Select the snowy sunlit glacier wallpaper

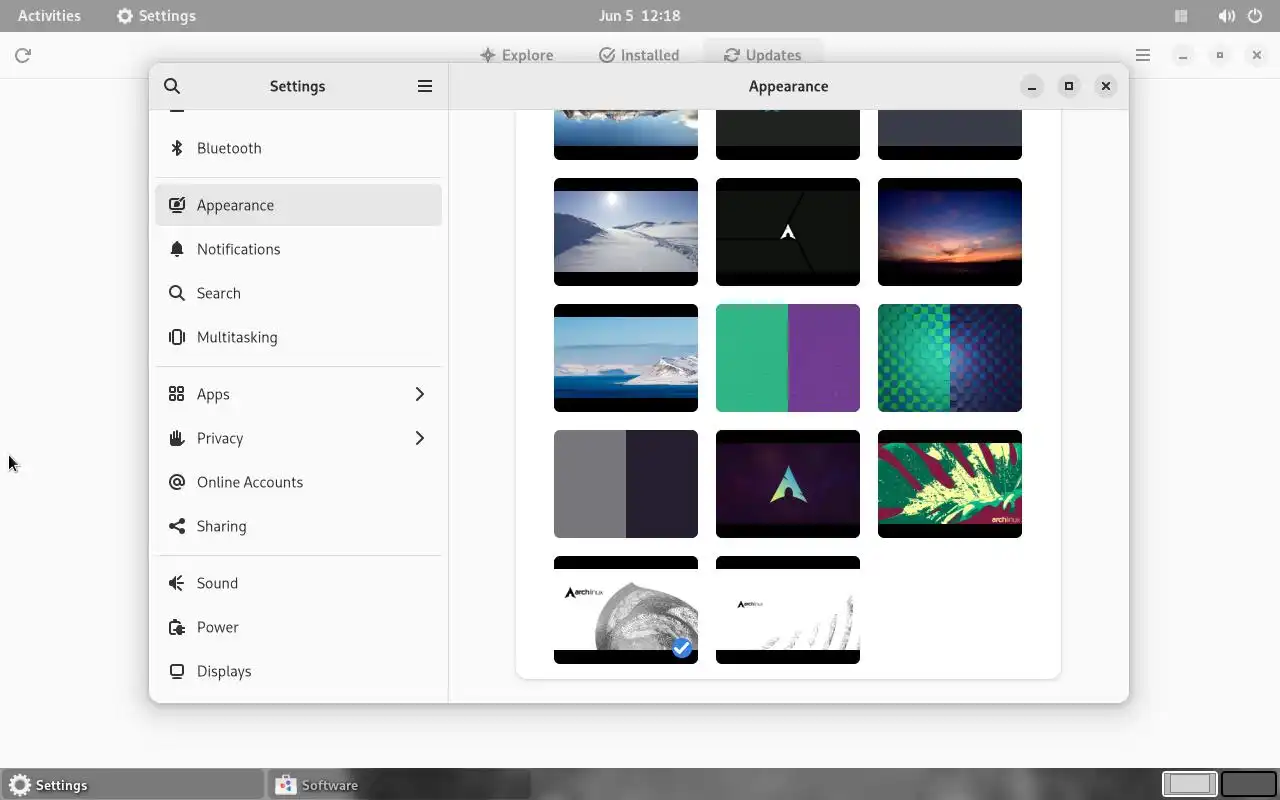(626, 232)
